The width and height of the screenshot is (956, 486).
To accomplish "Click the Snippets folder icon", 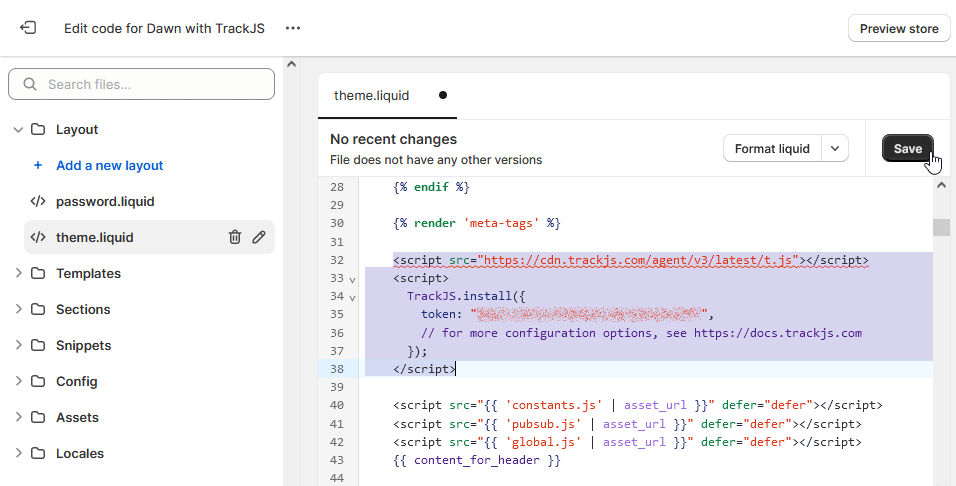I will click(38, 345).
